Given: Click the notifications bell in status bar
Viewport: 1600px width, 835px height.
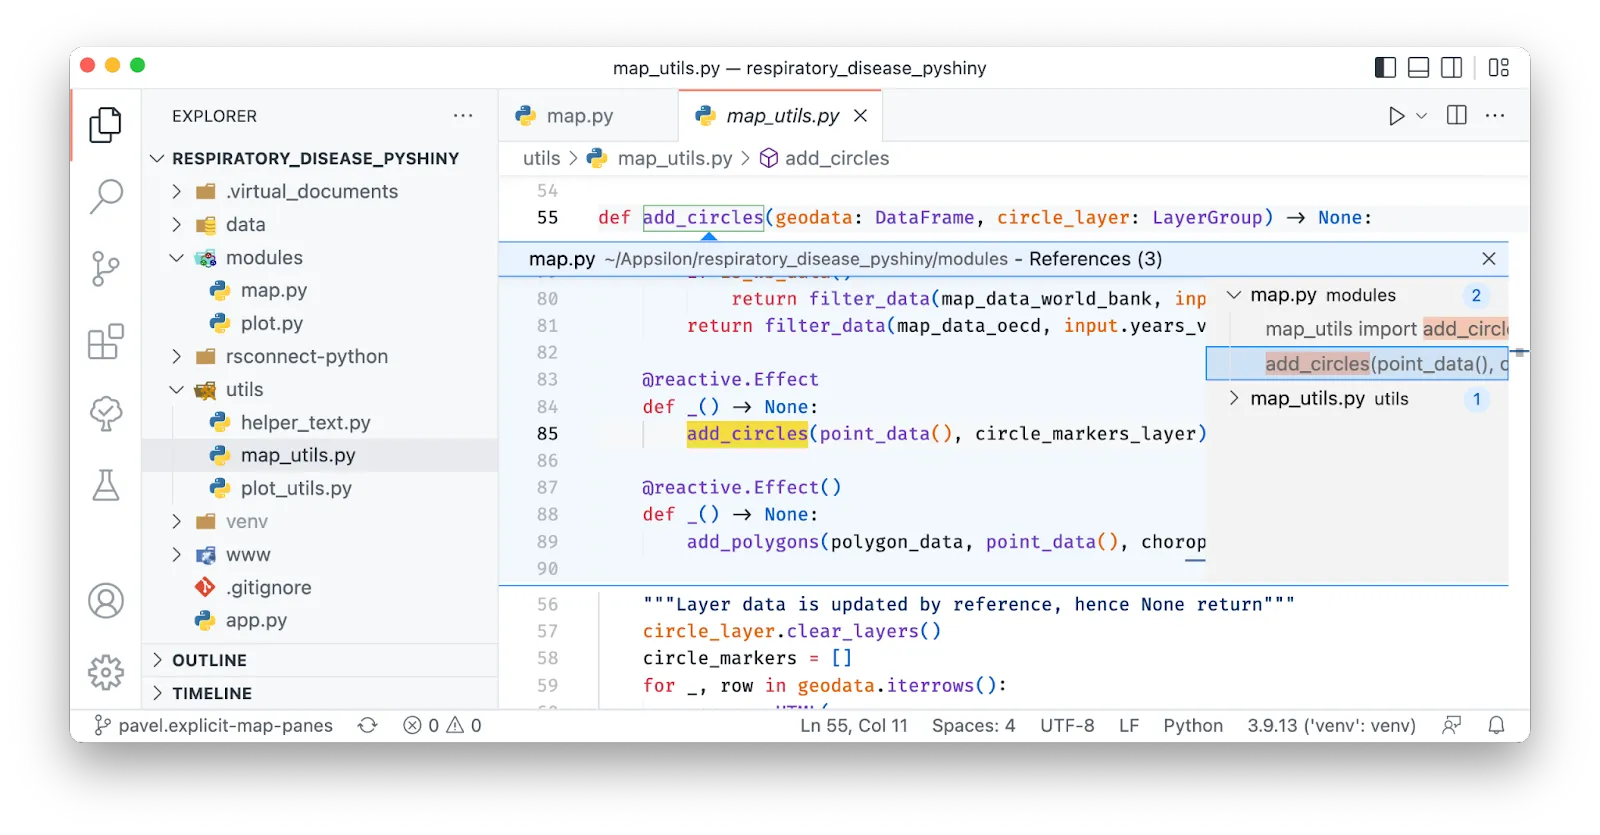Looking at the screenshot, I should [x=1496, y=726].
